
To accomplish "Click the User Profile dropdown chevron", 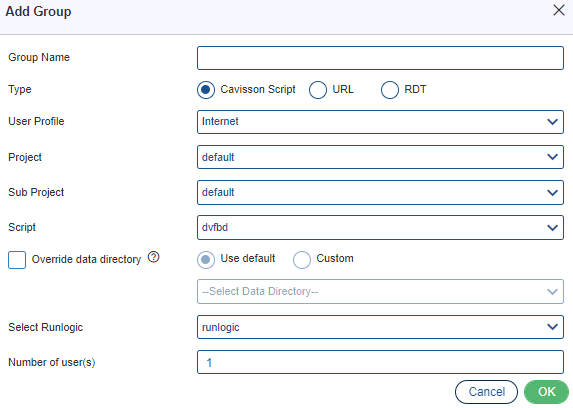I will 552,122.
